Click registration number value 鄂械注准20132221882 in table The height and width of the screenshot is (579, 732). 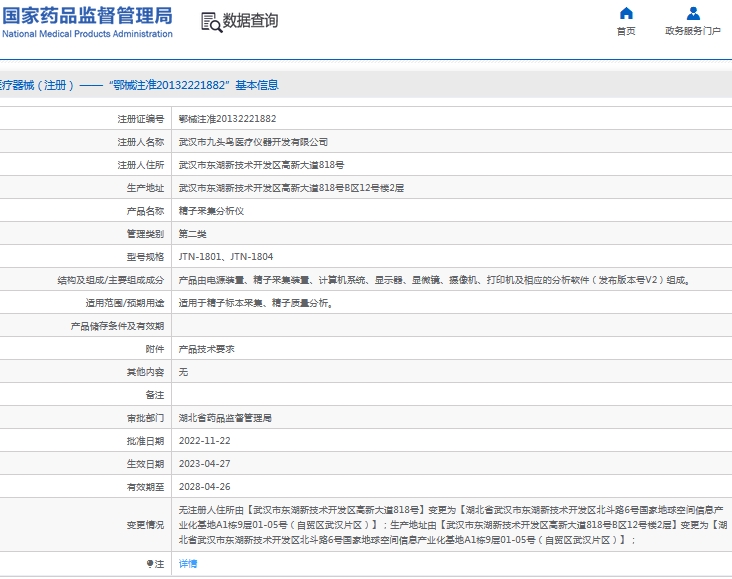click(x=227, y=119)
